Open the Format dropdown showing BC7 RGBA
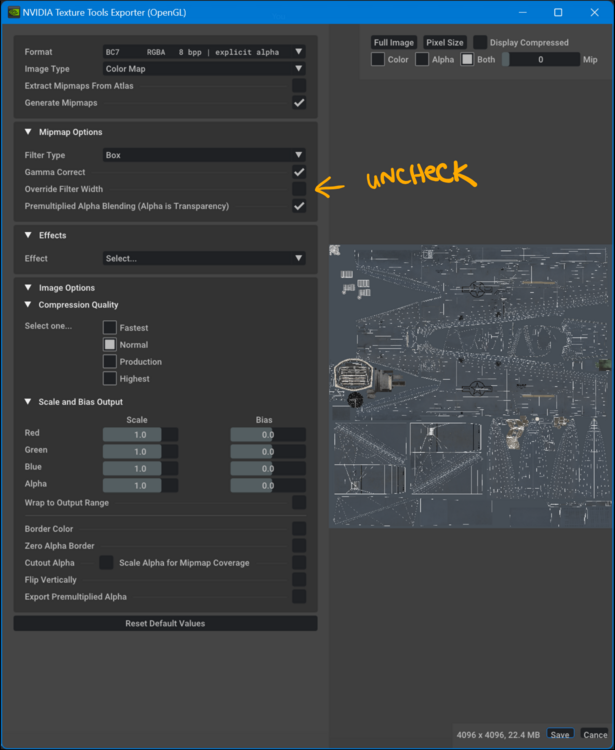 tap(204, 52)
